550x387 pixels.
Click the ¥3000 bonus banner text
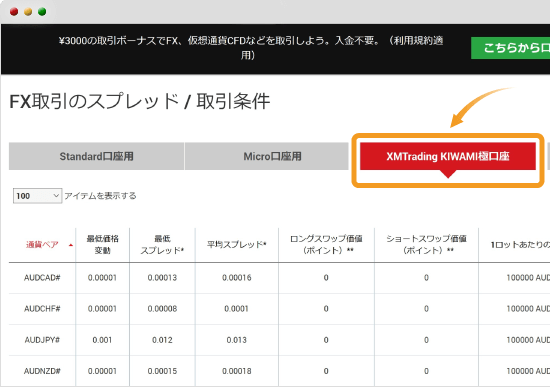[x=250, y=48]
